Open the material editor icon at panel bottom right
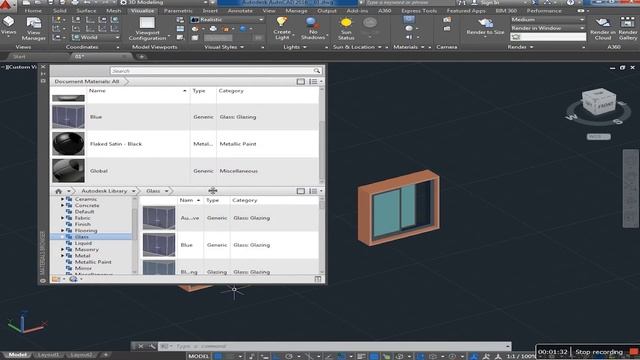 318,279
